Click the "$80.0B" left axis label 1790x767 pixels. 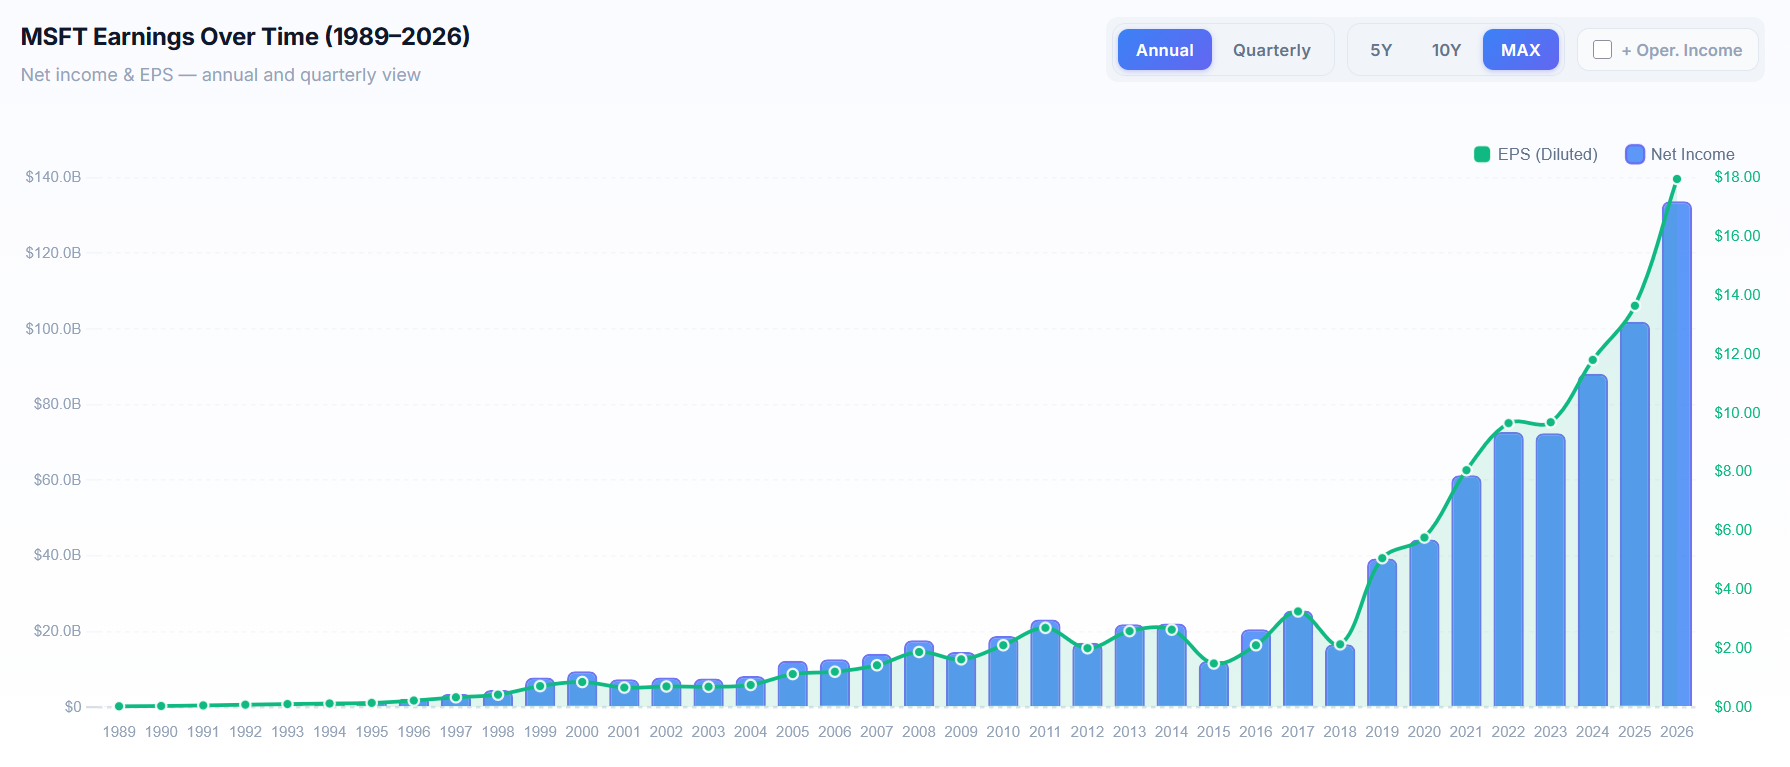[58, 404]
